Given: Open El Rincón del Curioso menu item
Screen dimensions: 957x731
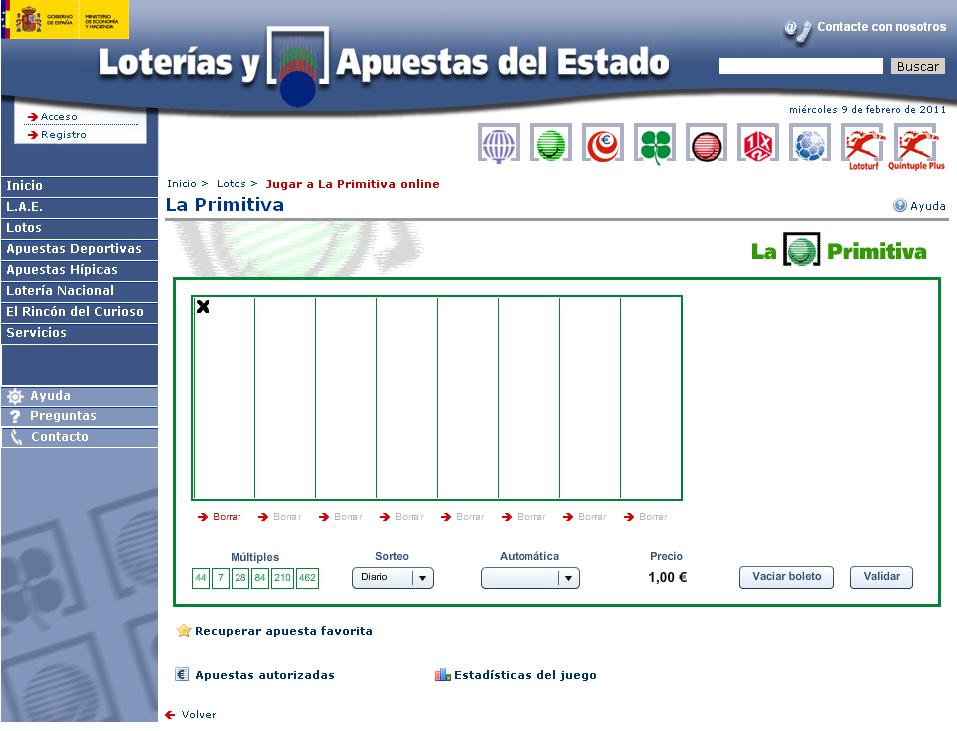Looking at the screenshot, I should (79, 312).
